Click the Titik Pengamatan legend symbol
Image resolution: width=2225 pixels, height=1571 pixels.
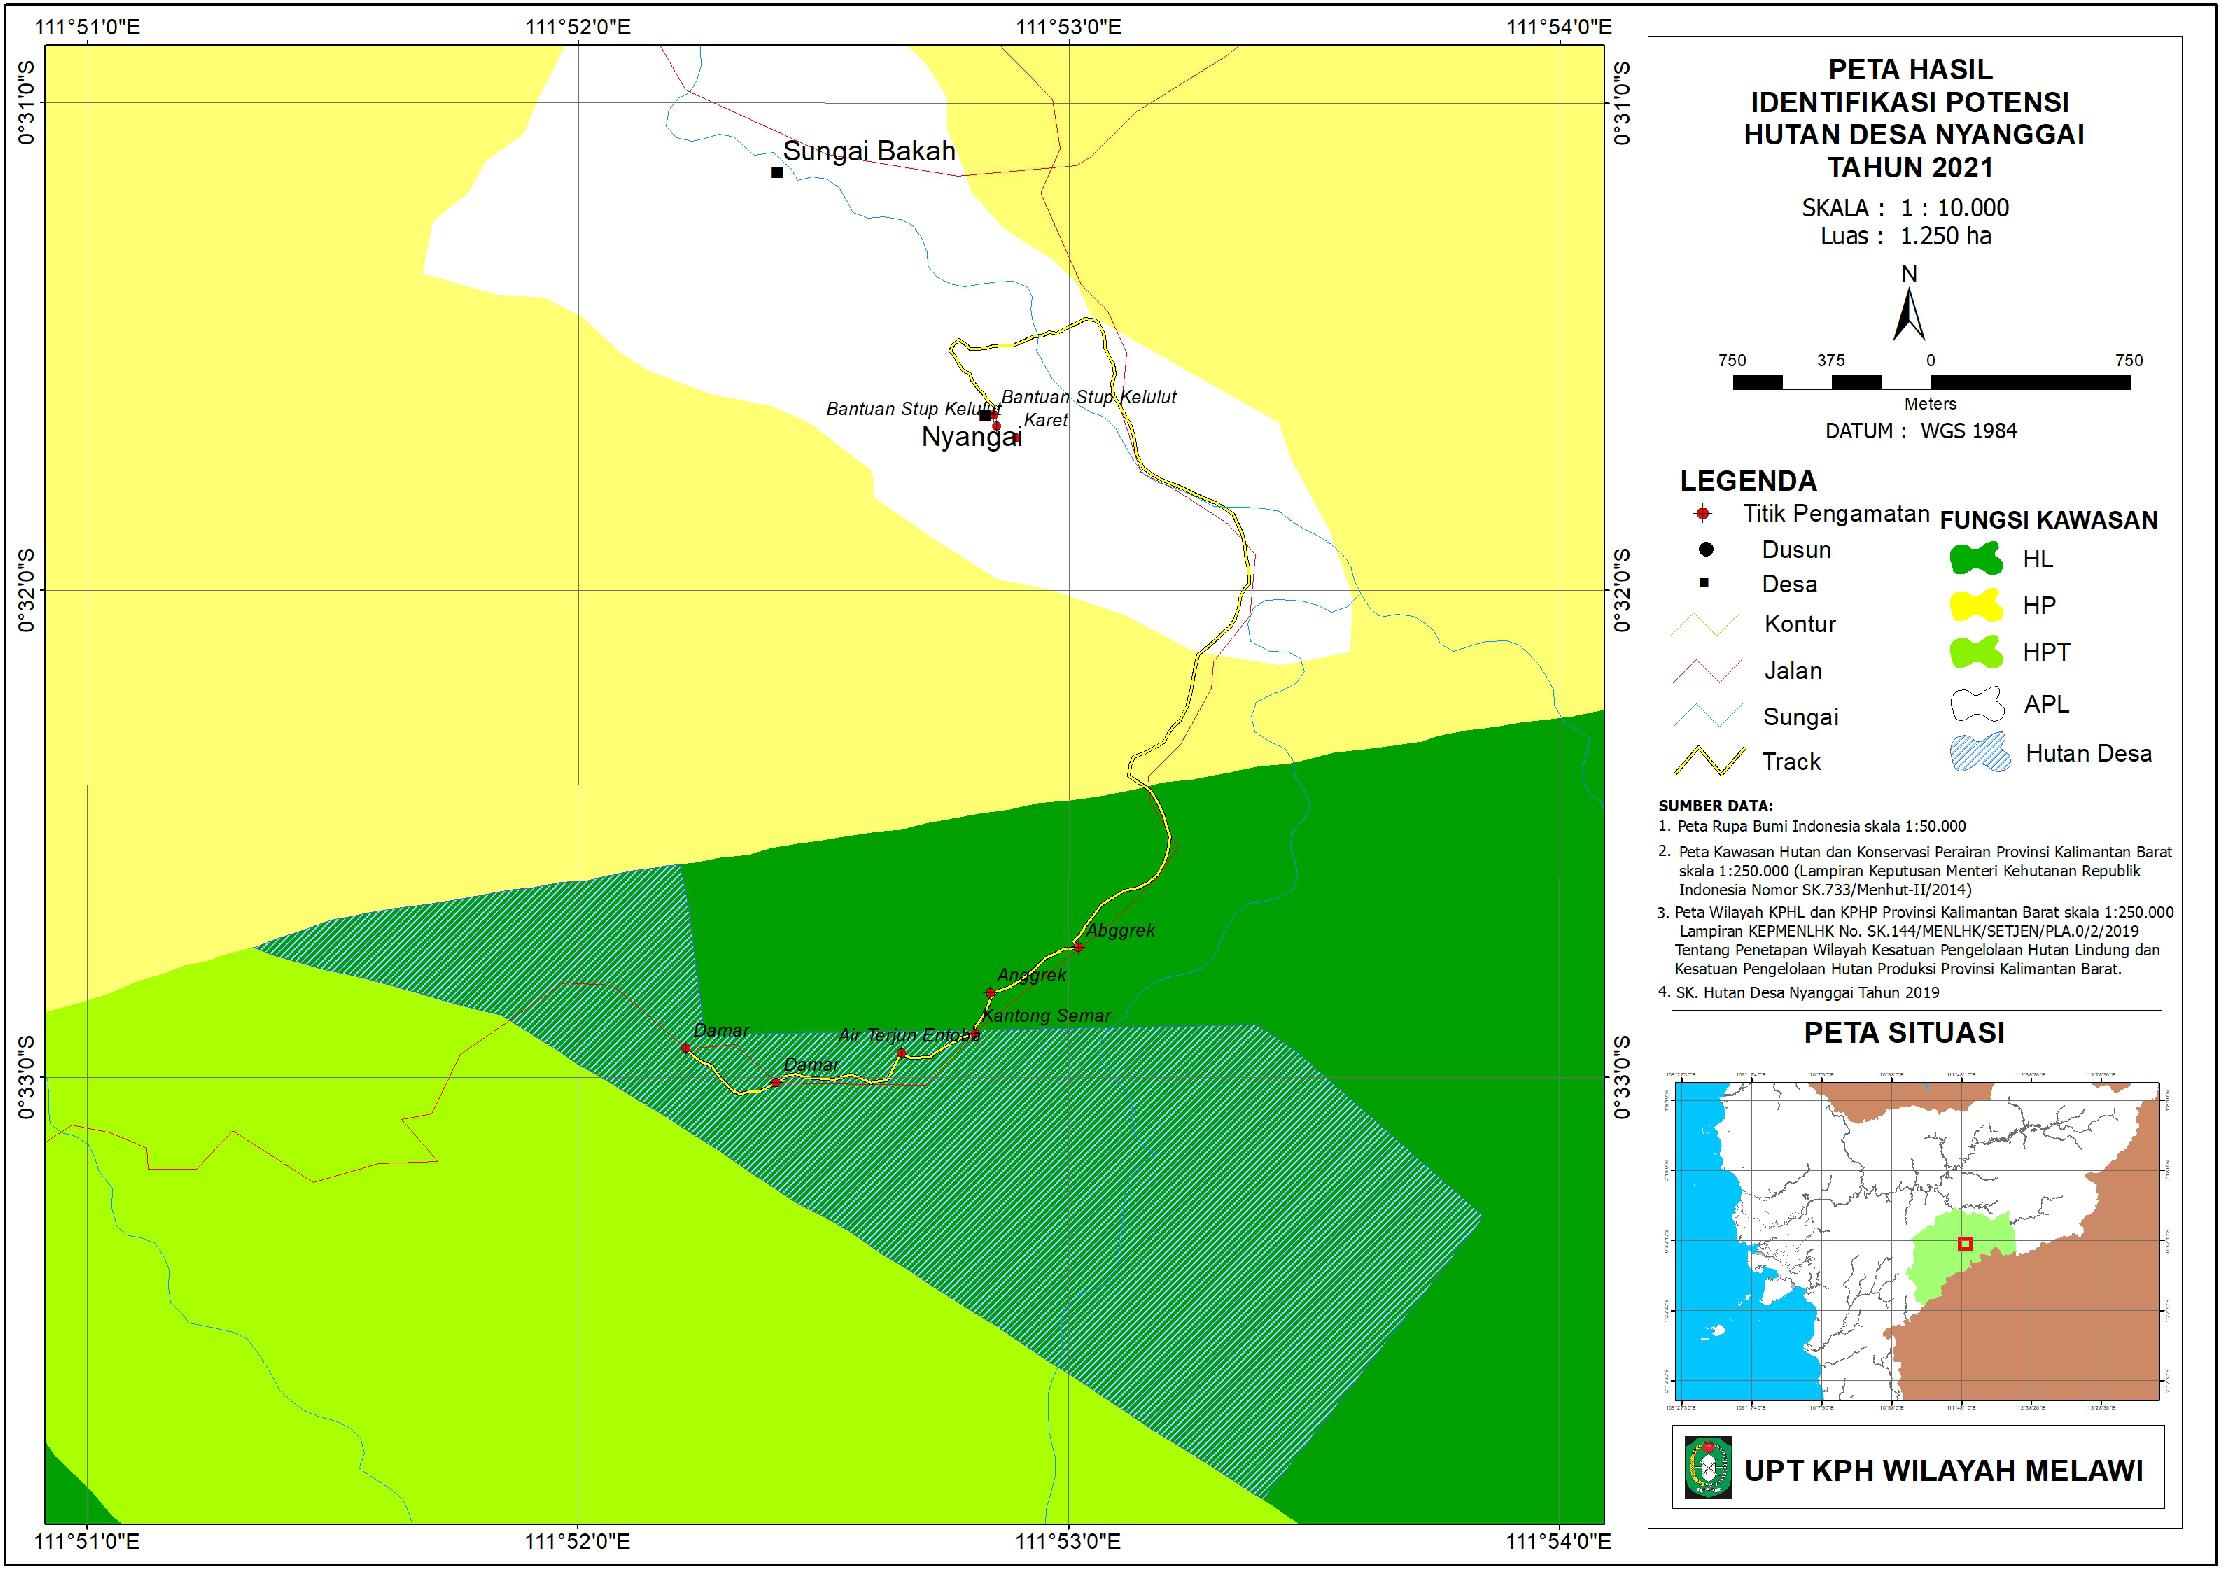(1703, 514)
